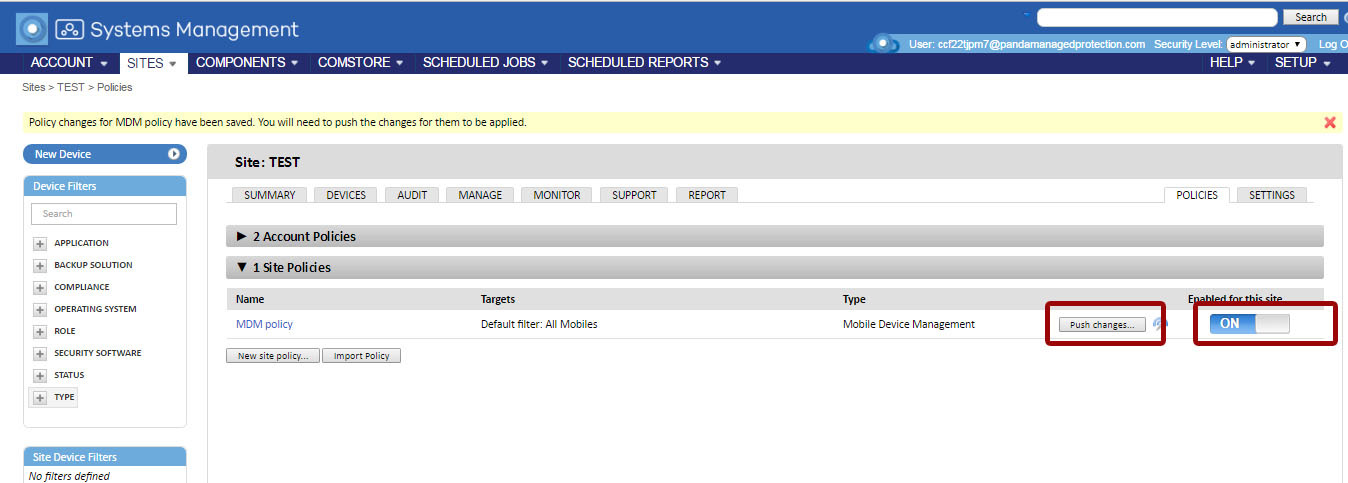Click Sites in the breadcrumb

click(35, 87)
